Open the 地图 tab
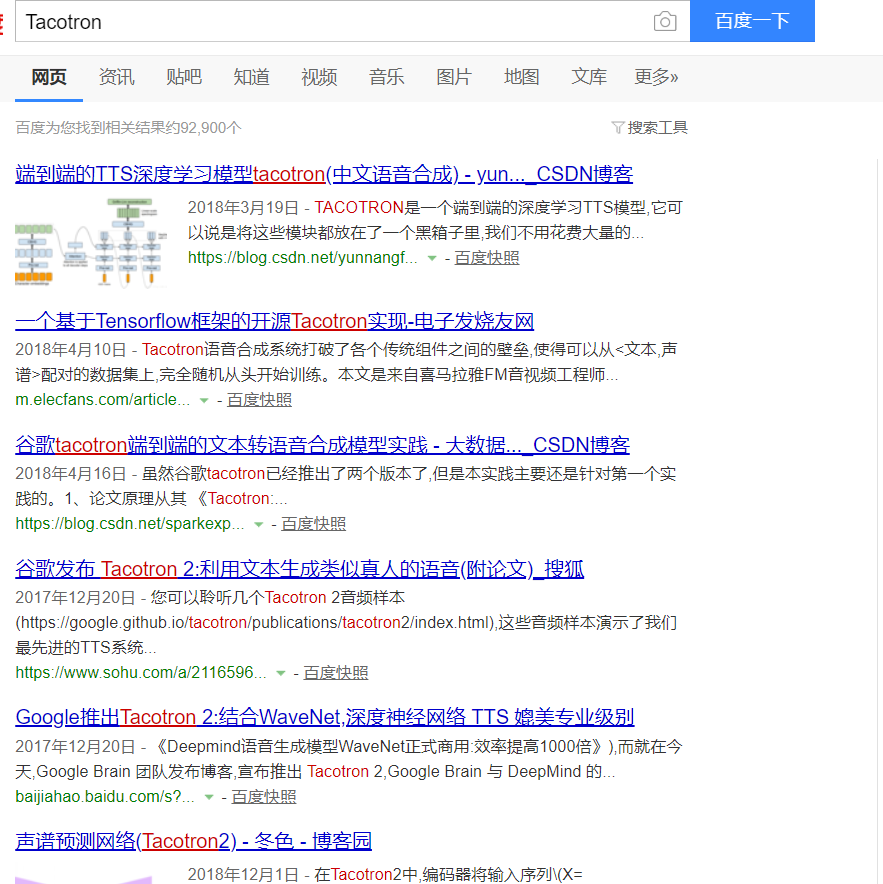Image resolution: width=883 pixels, height=884 pixels. (x=522, y=77)
